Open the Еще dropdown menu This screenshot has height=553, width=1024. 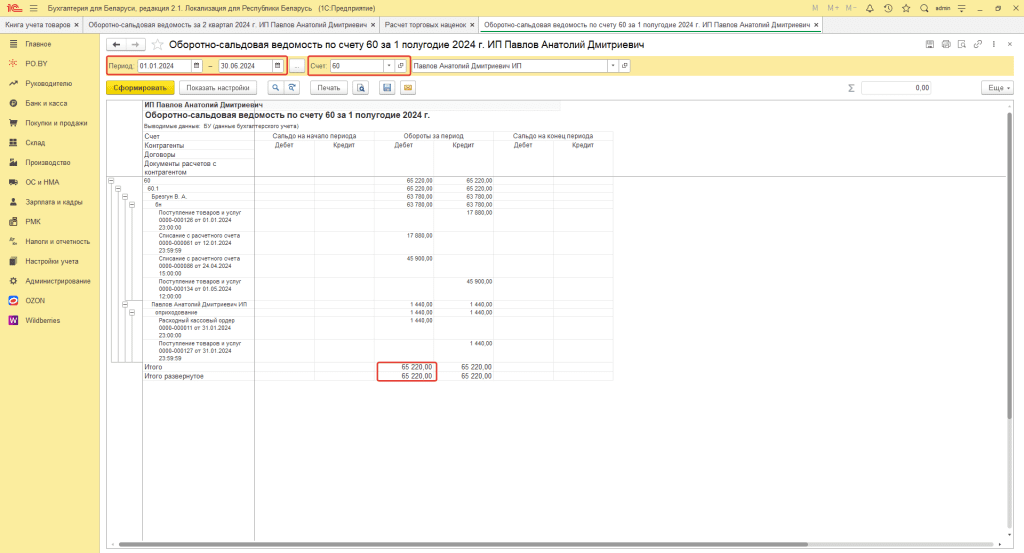coord(997,87)
